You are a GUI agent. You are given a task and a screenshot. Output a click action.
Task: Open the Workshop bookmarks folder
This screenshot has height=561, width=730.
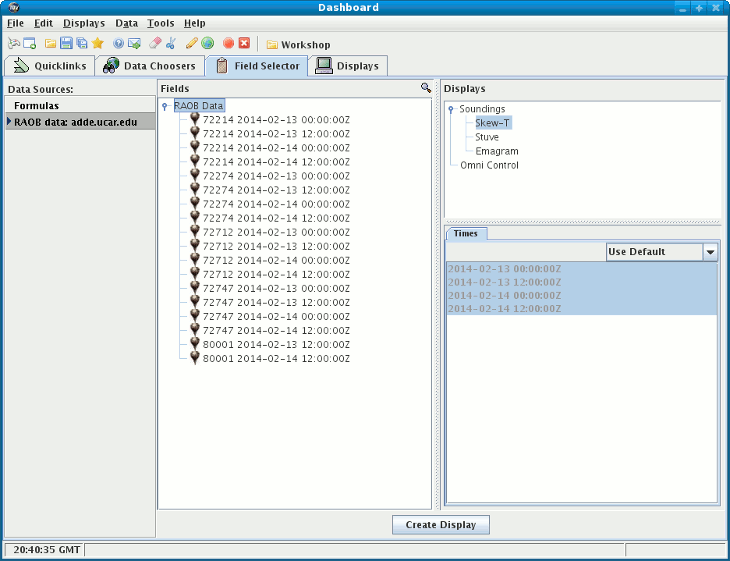tap(297, 45)
